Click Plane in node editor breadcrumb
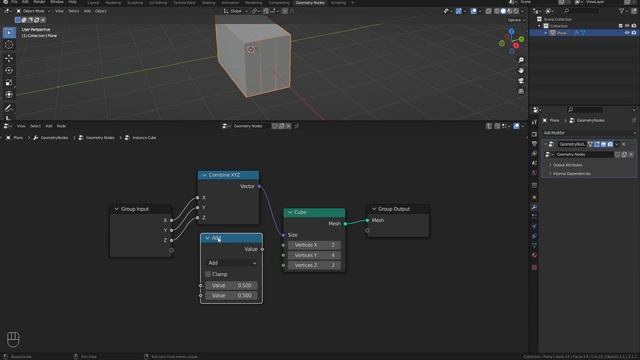This screenshot has height=360, width=640. pos(18,138)
